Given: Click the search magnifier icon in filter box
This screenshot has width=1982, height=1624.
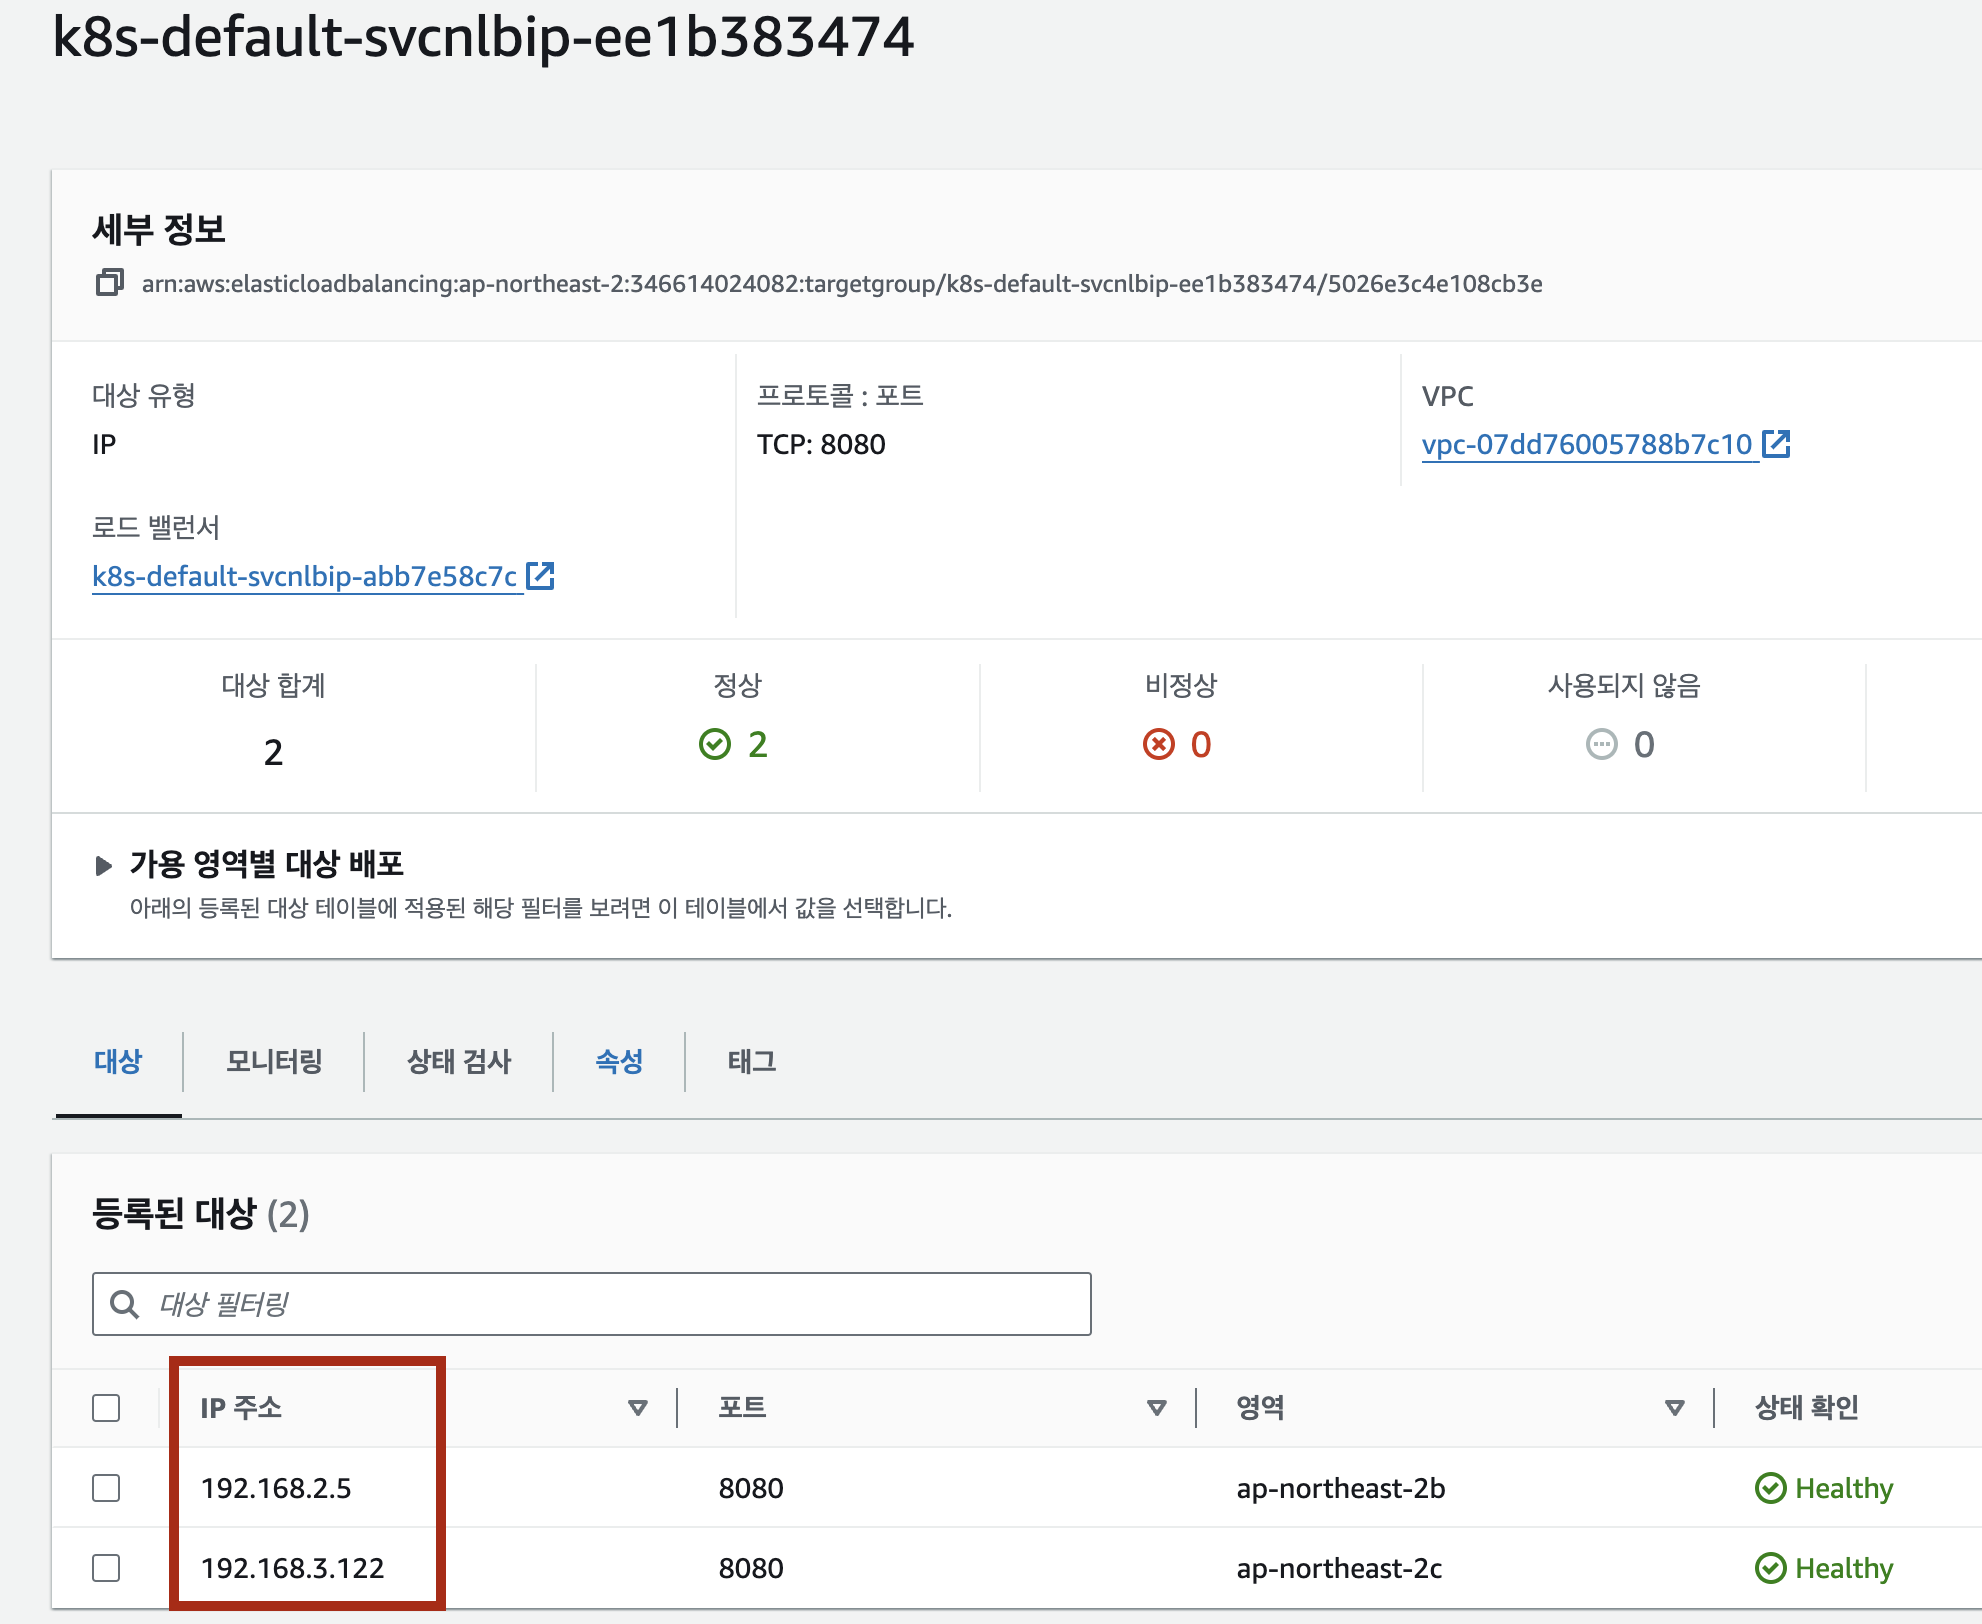Looking at the screenshot, I should click(125, 1304).
